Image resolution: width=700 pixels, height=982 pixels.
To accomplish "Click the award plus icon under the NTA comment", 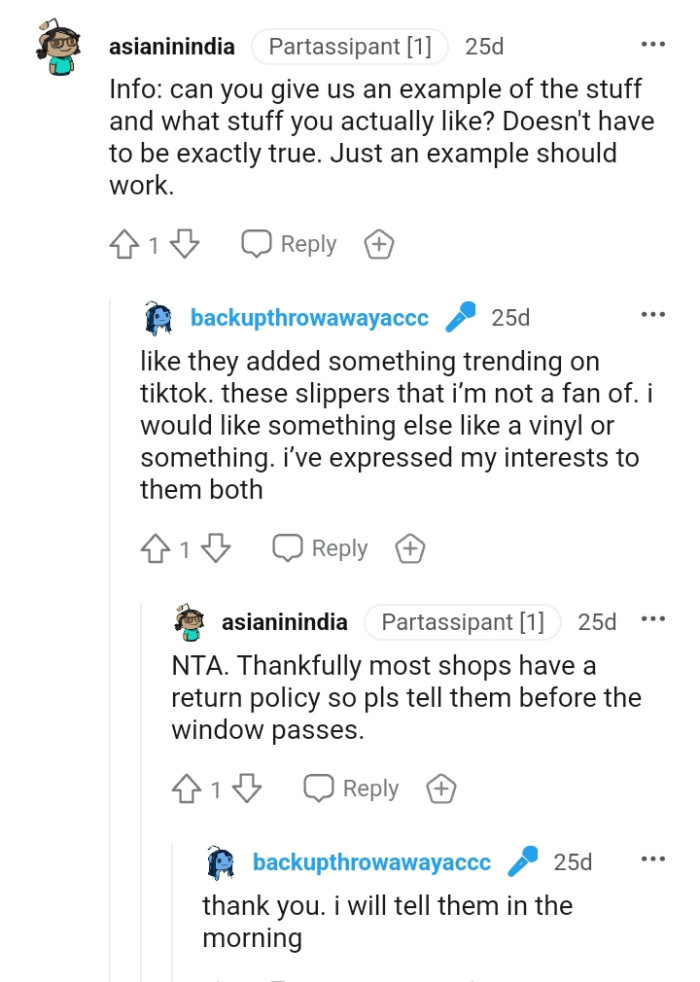I will coord(440,788).
